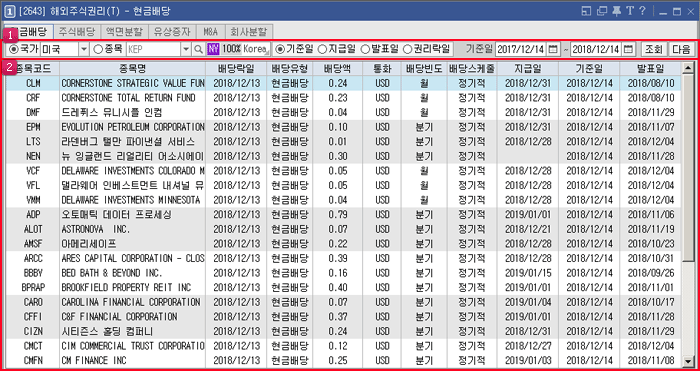Click the EVOLUTION PETROLEUM CORPORATION name cell

[133, 127]
